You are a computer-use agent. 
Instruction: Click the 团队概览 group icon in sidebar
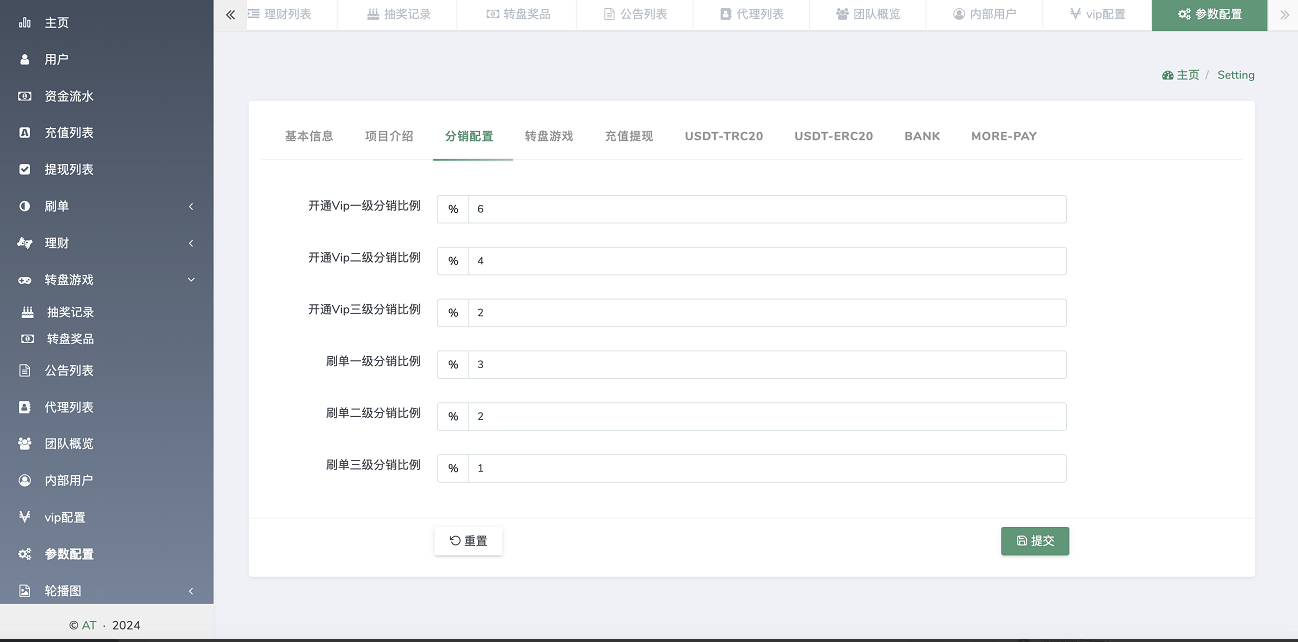pyautogui.click(x=25, y=443)
